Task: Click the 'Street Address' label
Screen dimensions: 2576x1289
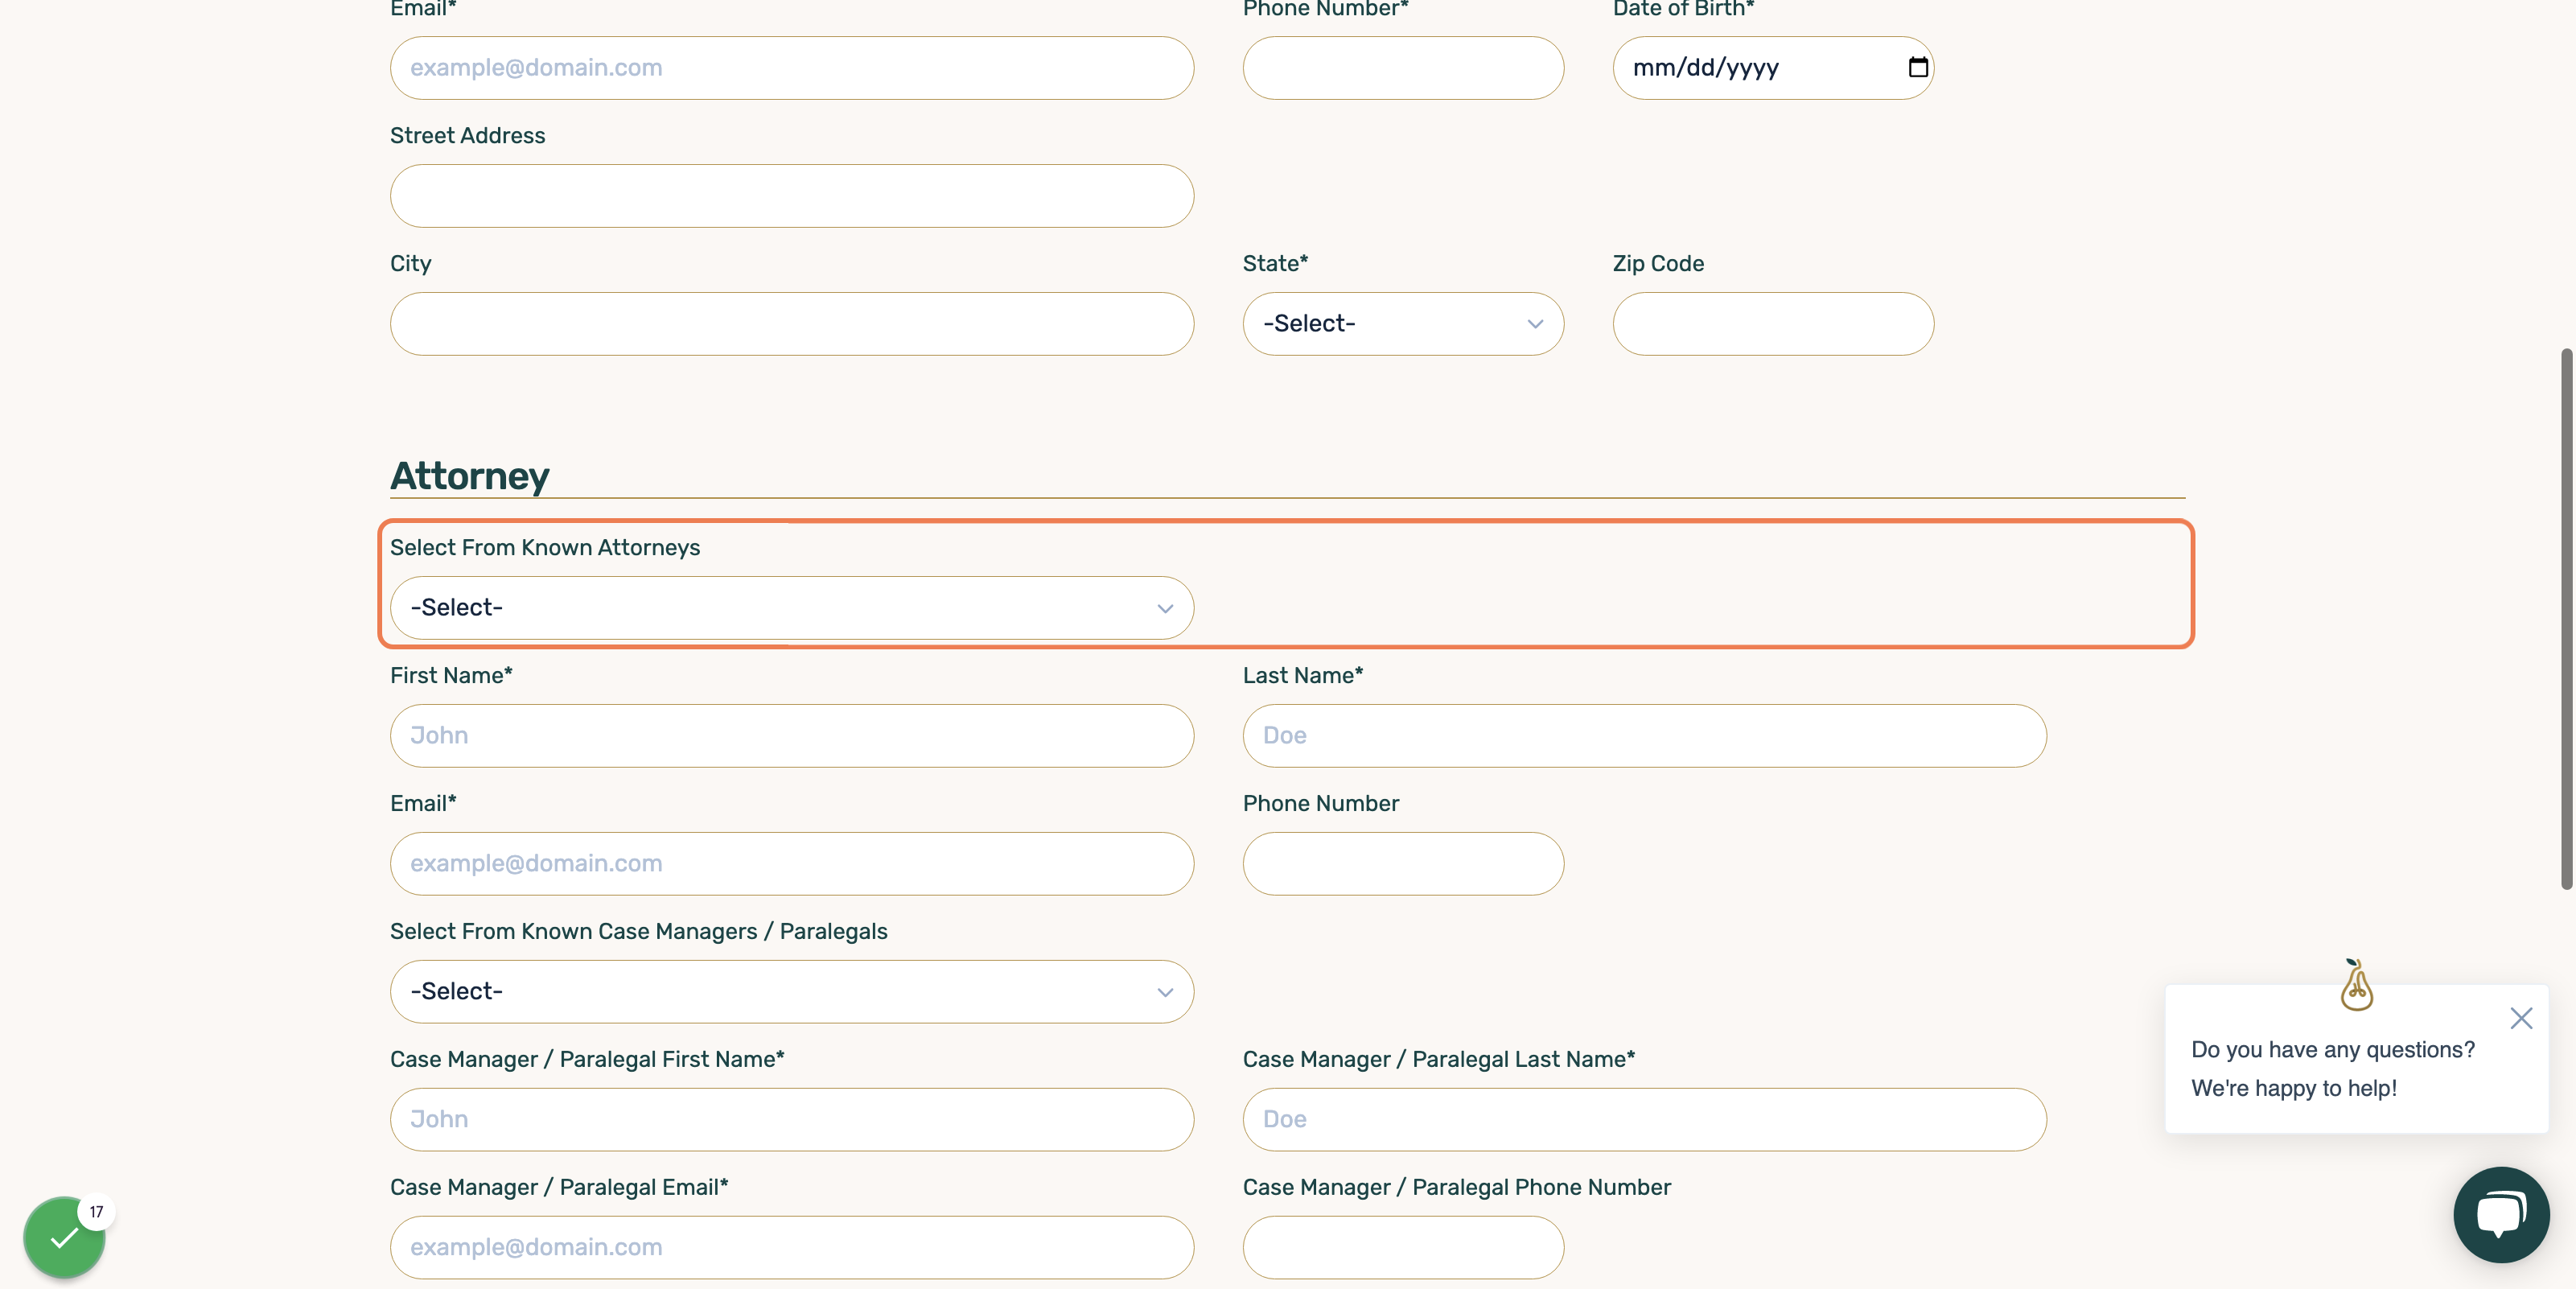Action: click(x=467, y=135)
